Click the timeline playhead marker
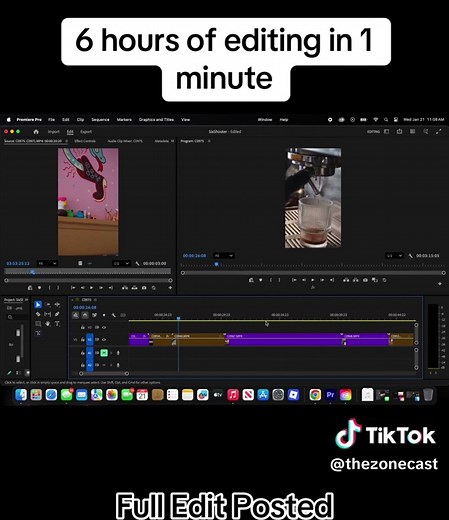The image size is (449, 520). click(178, 319)
